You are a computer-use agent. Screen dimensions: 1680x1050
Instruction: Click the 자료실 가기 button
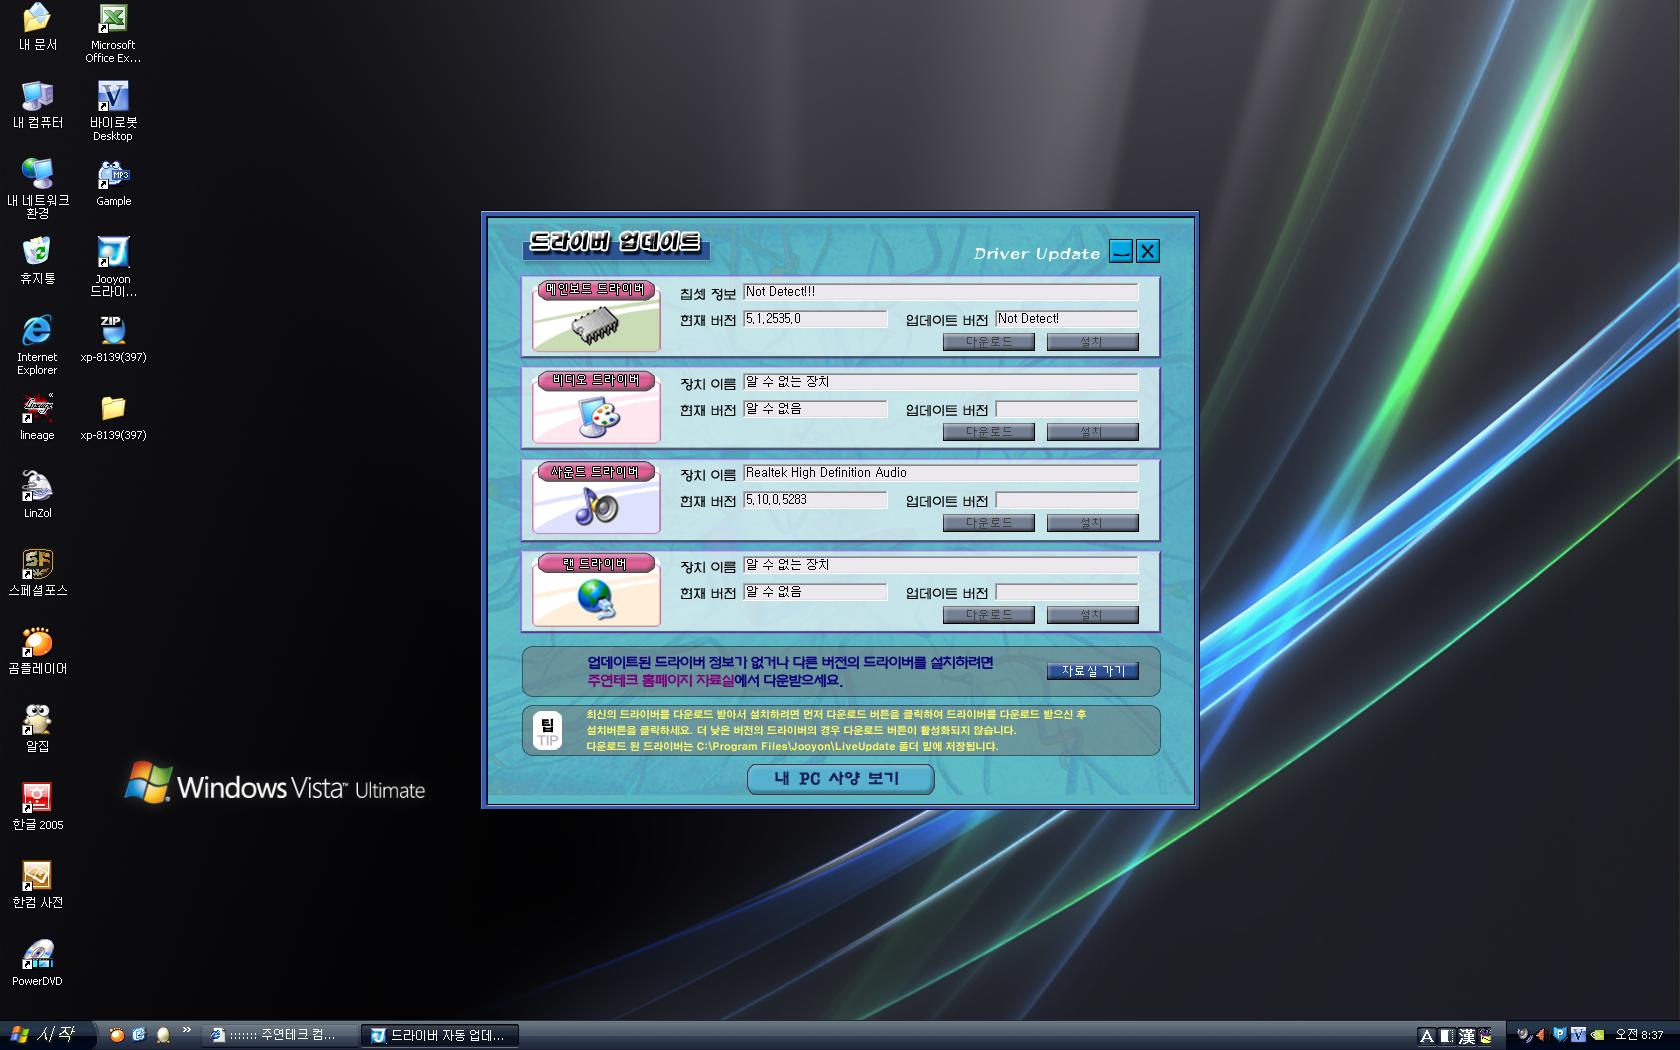(x=1092, y=671)
